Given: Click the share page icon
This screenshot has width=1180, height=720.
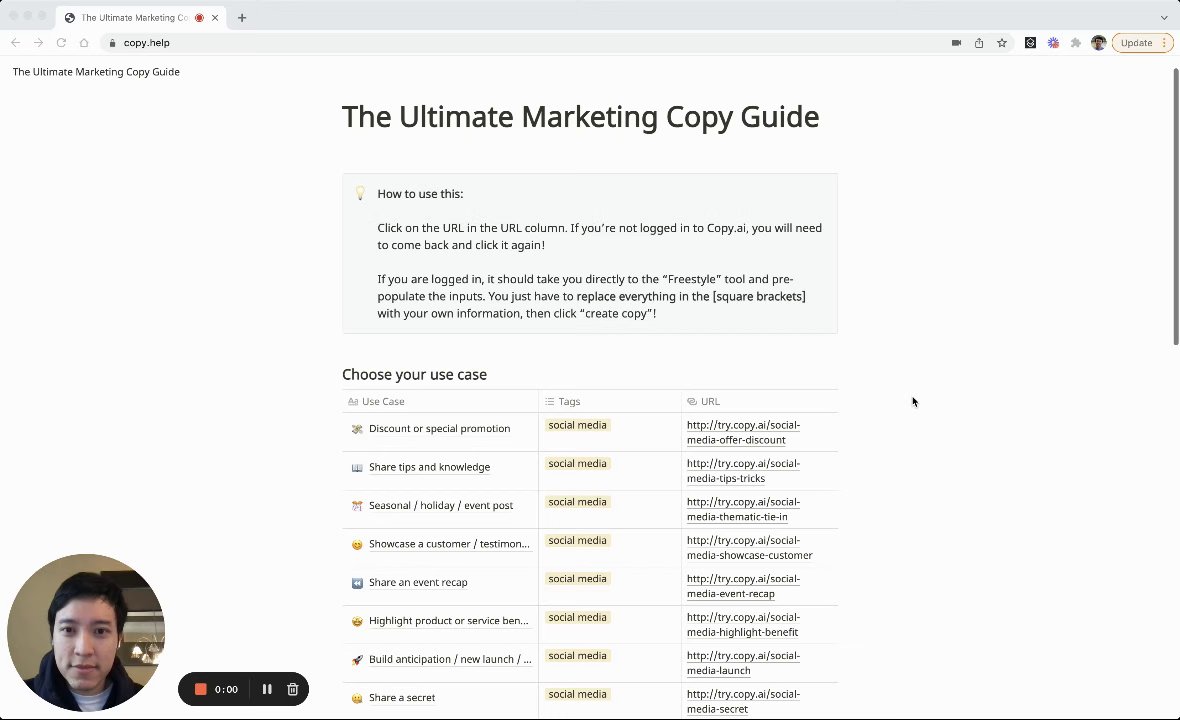Looking at the screenshot, I should coord(979,43).
